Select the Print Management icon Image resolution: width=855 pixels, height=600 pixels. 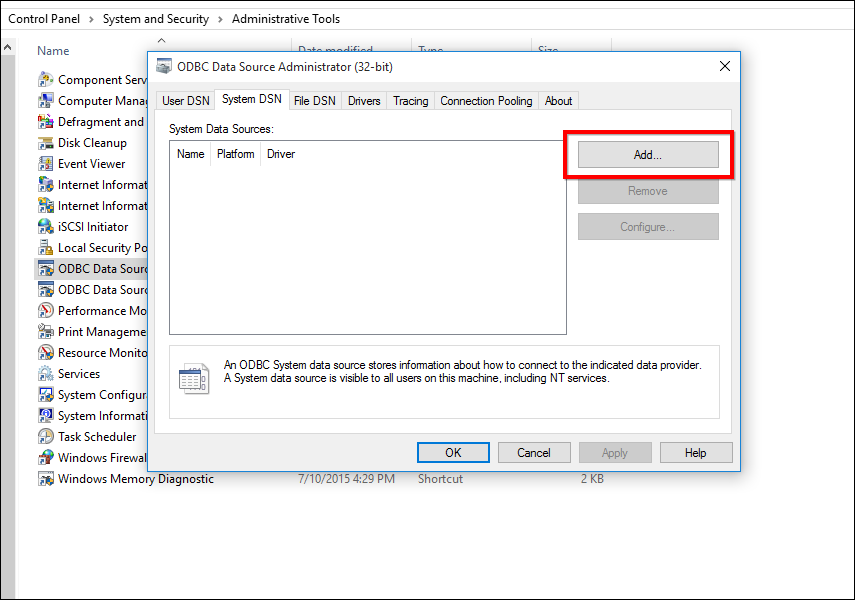pos(46,332)
